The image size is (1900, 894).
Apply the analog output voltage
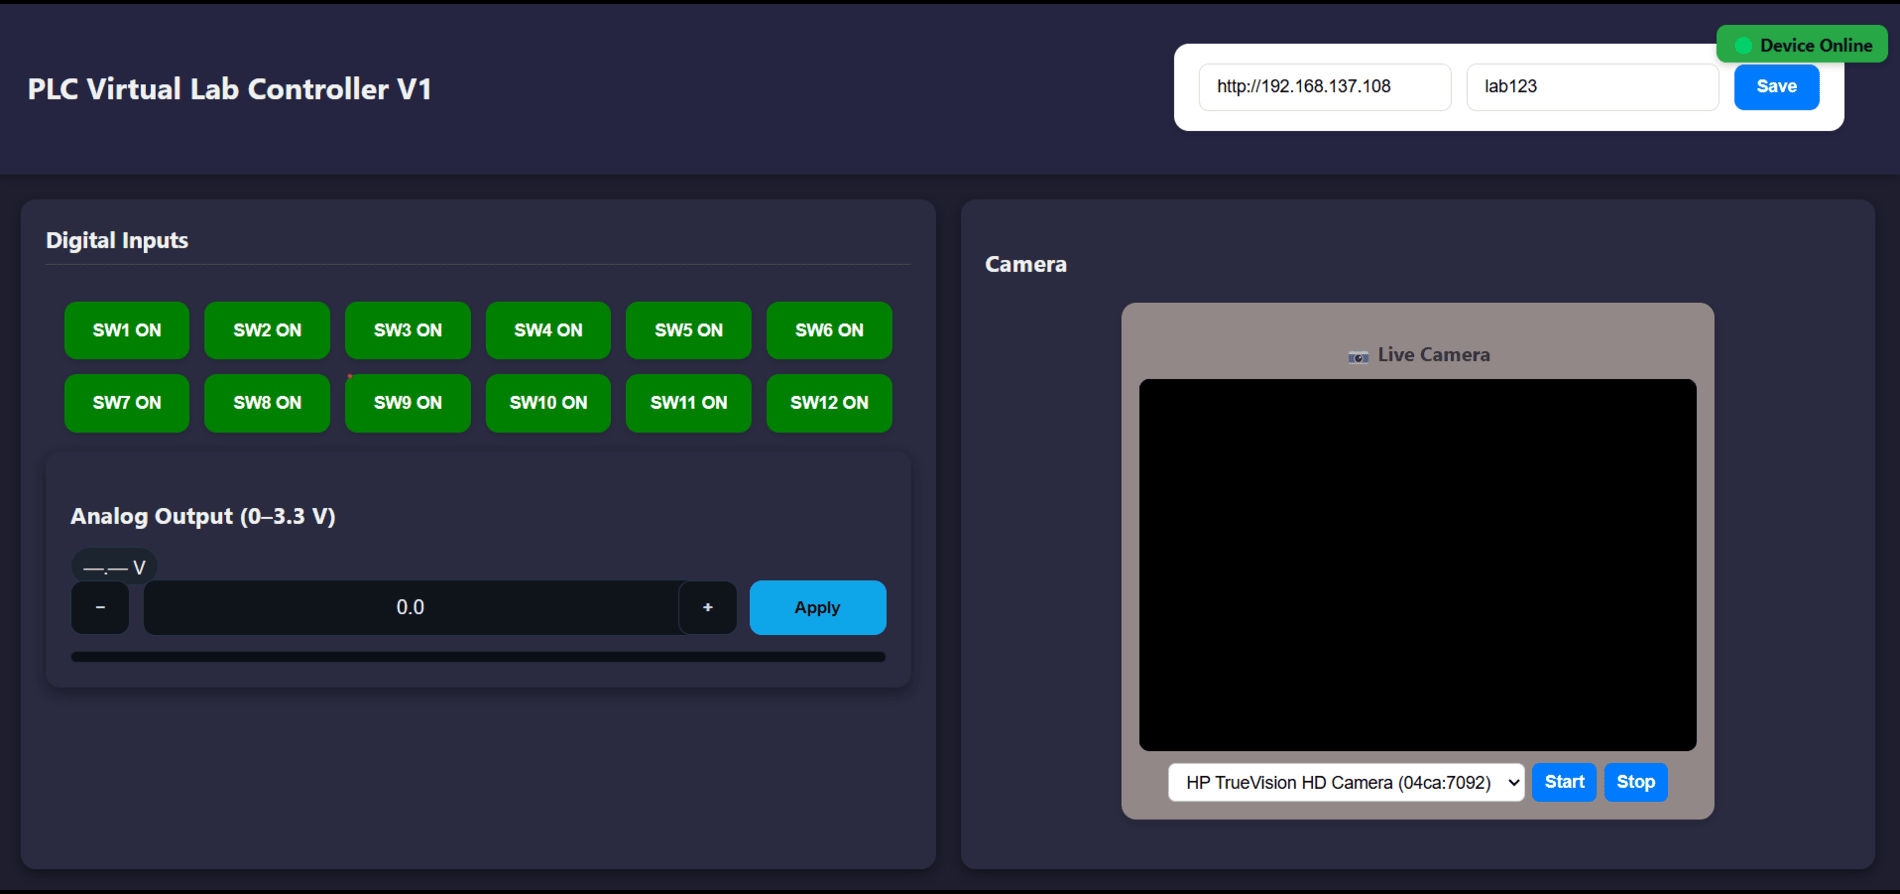818,607
